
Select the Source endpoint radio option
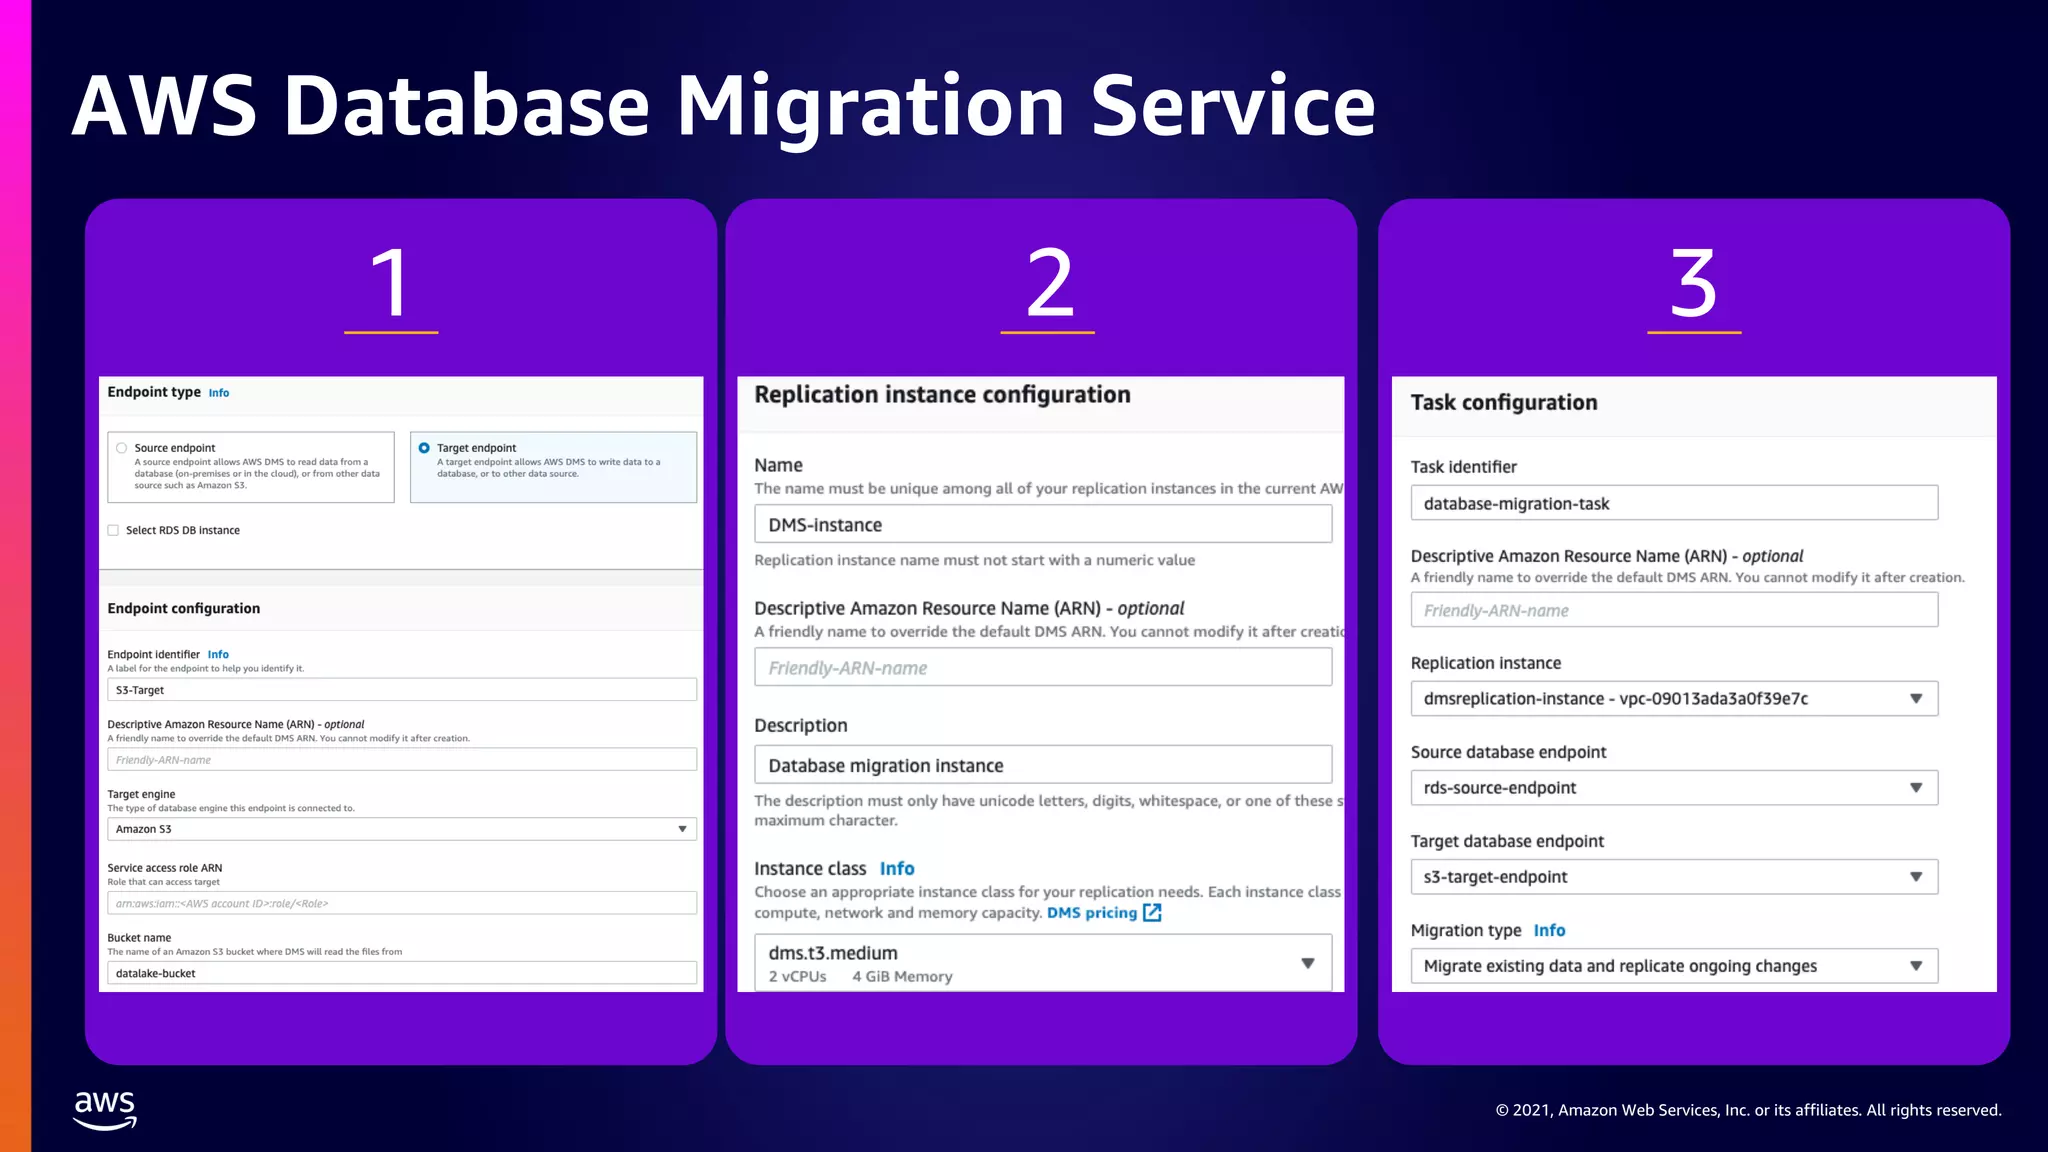(x=122, y=448)
